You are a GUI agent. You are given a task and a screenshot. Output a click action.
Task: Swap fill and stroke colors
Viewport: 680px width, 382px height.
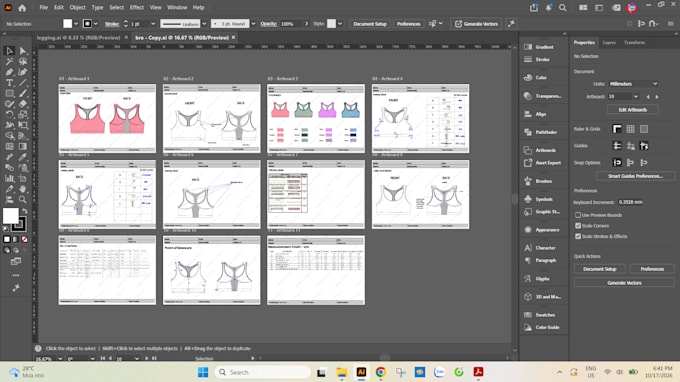(x=25, y=211)
